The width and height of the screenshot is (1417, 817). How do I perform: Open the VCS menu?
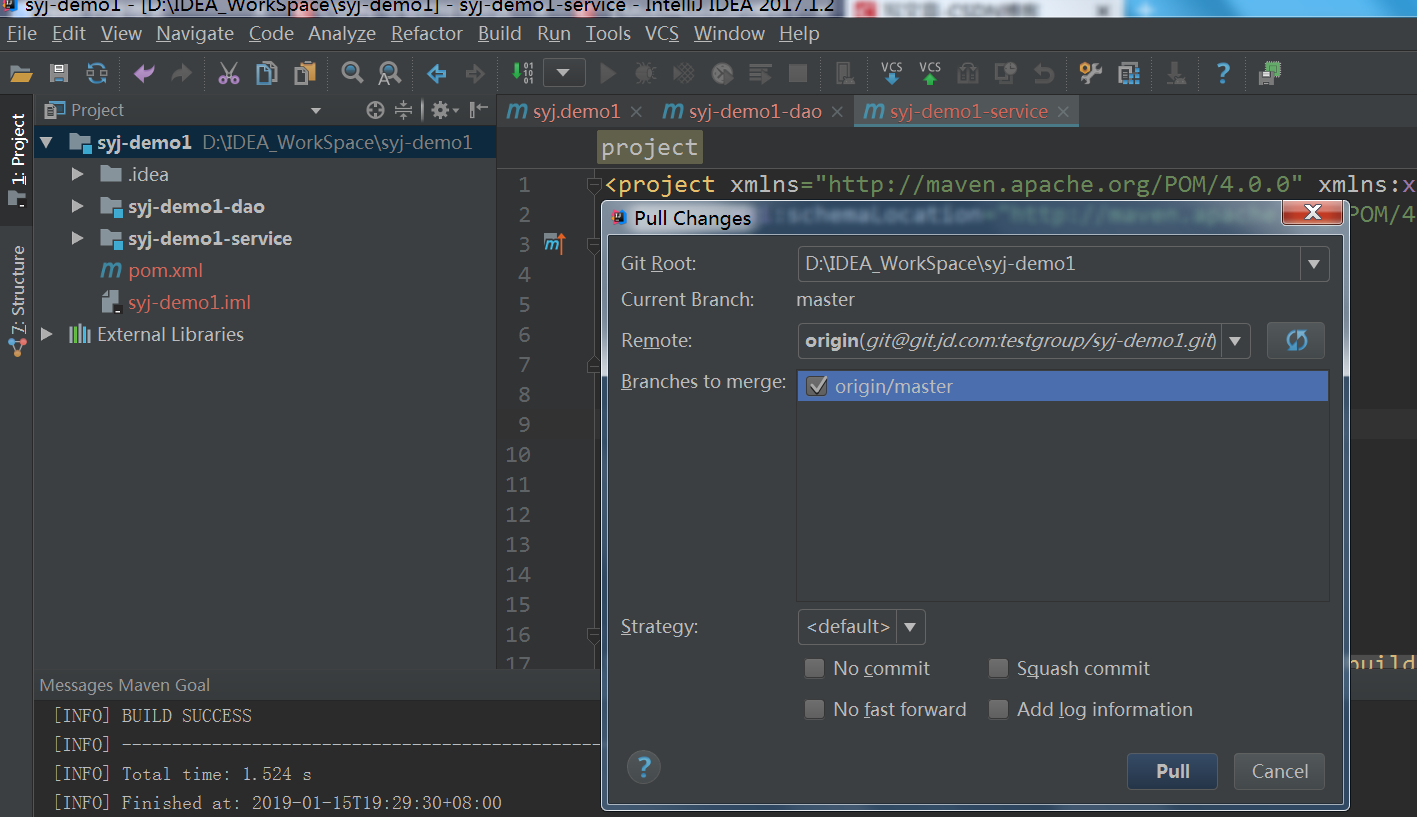pyautogui.click(x=662, y=33)
